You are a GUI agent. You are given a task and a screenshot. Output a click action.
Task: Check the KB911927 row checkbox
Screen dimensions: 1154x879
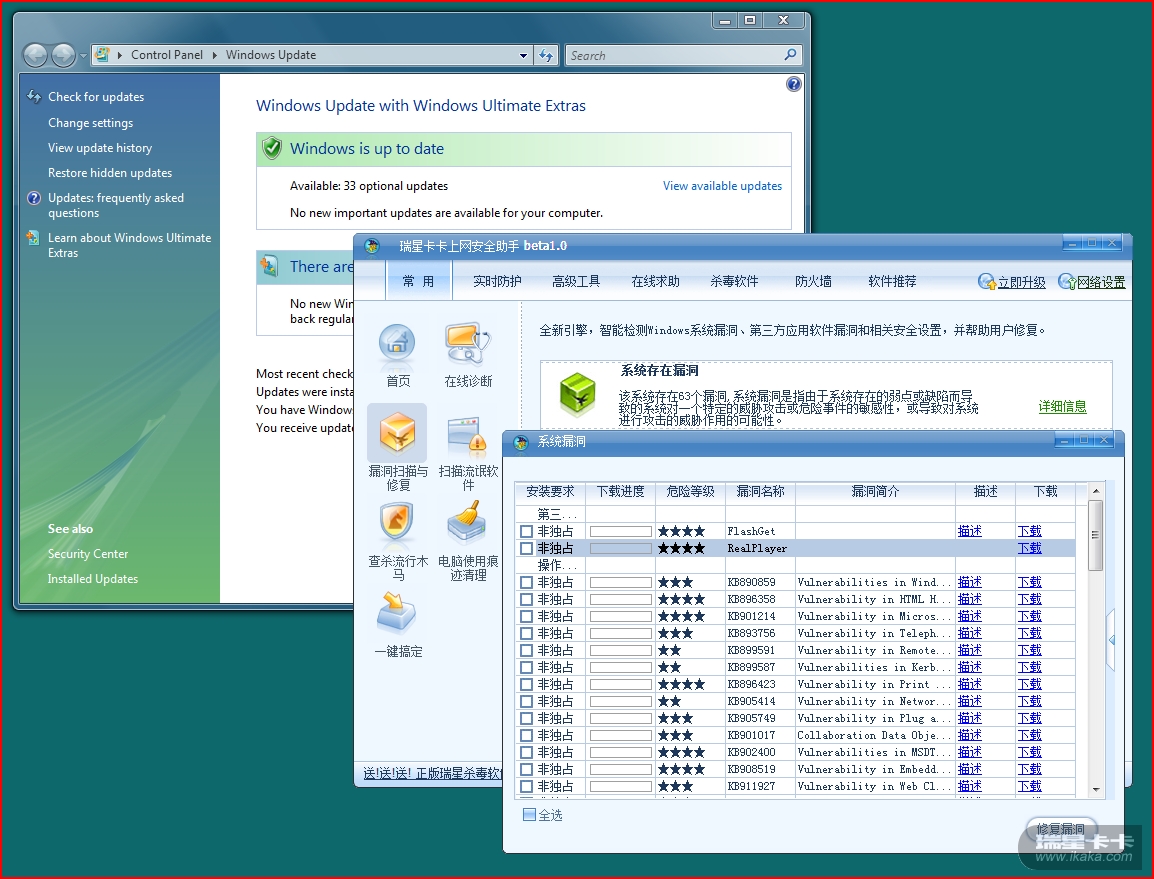click(x=526, y=787)
